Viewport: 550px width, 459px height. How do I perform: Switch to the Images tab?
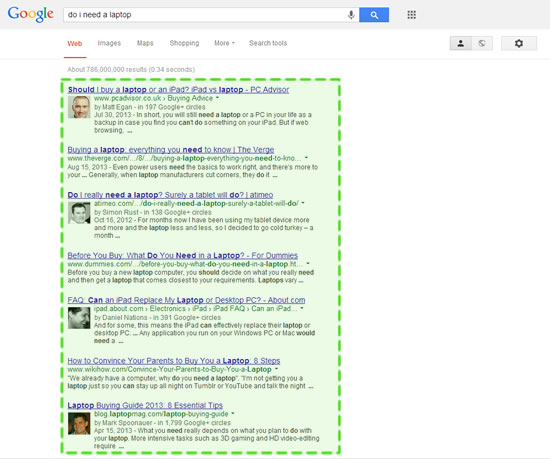109,43
